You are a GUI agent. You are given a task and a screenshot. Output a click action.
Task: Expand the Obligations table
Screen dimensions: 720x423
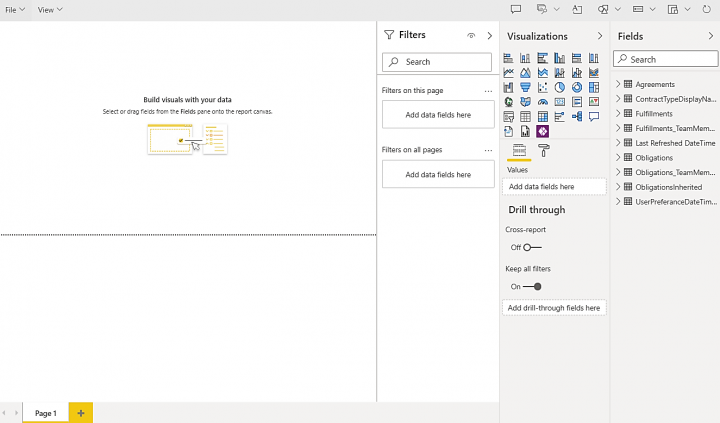point(618,157)
